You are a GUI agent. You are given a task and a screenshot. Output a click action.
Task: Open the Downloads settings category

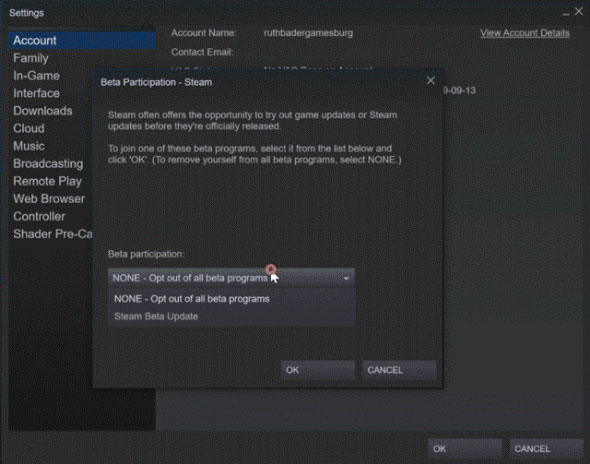tap(43, 111)
